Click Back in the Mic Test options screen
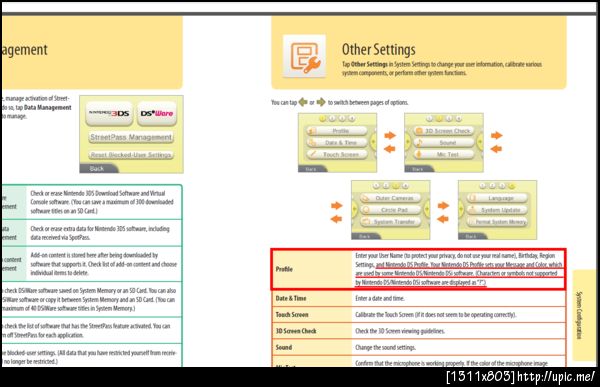Screen dimensions: 600x387 click(419, 169)
